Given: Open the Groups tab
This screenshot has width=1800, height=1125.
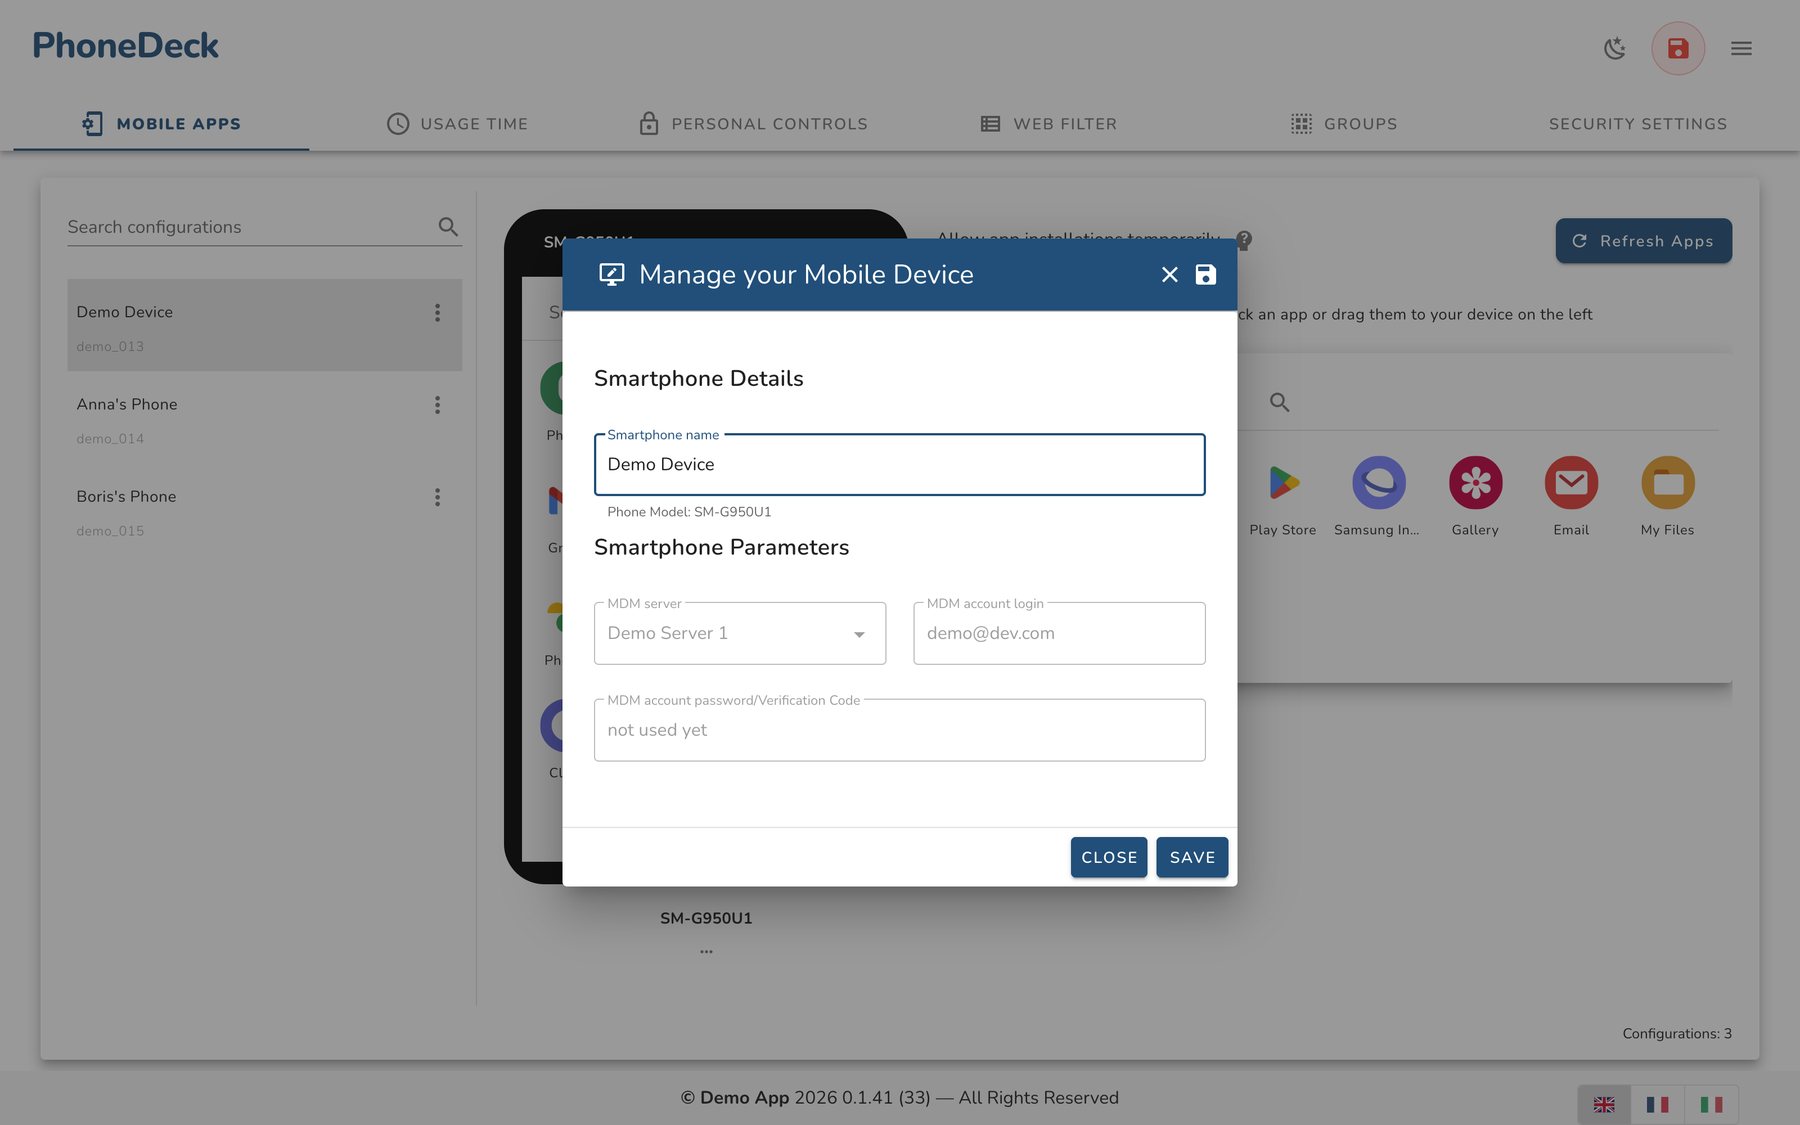Looking at the screenshot, I should pos(1343,124).
